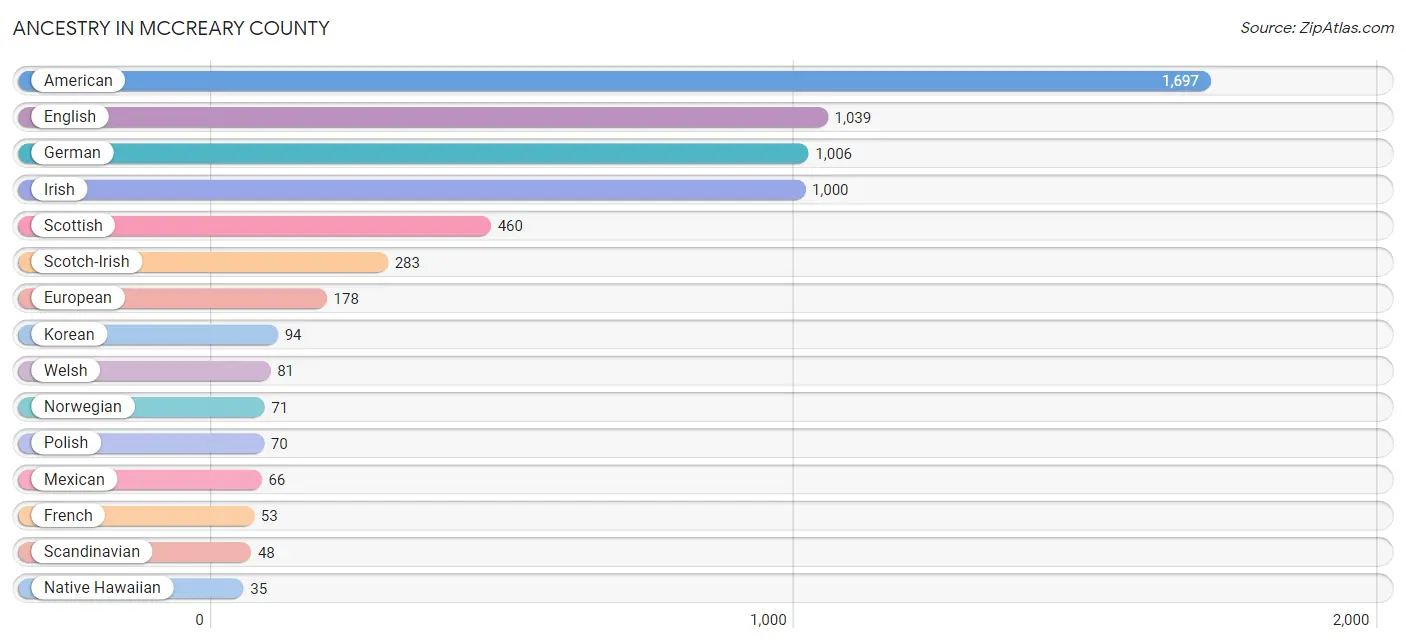
Task: Select the Scottish label
Action: [x=73, y=225]
